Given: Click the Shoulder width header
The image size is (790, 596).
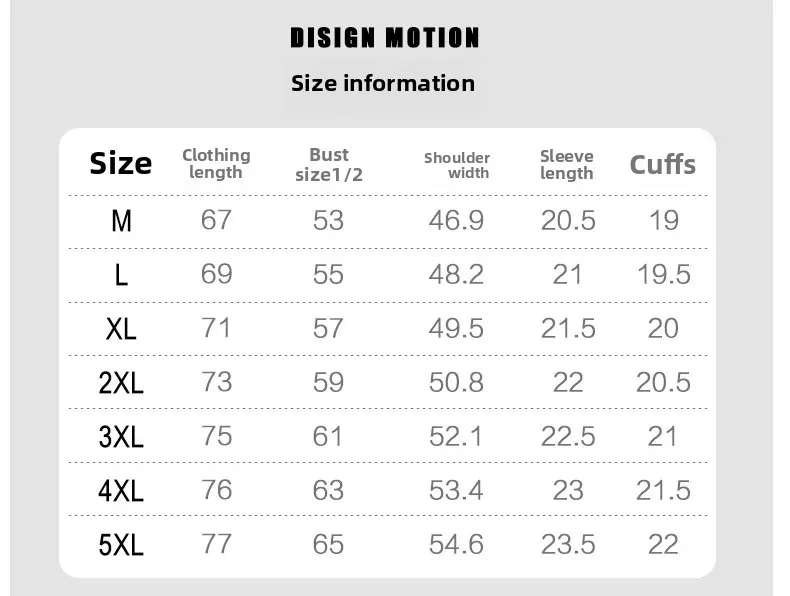Looking at the screenshot, I should [x=457, y=165].
